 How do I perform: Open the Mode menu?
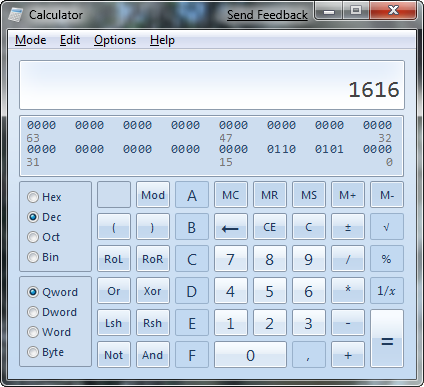click(x=31, y=40)
